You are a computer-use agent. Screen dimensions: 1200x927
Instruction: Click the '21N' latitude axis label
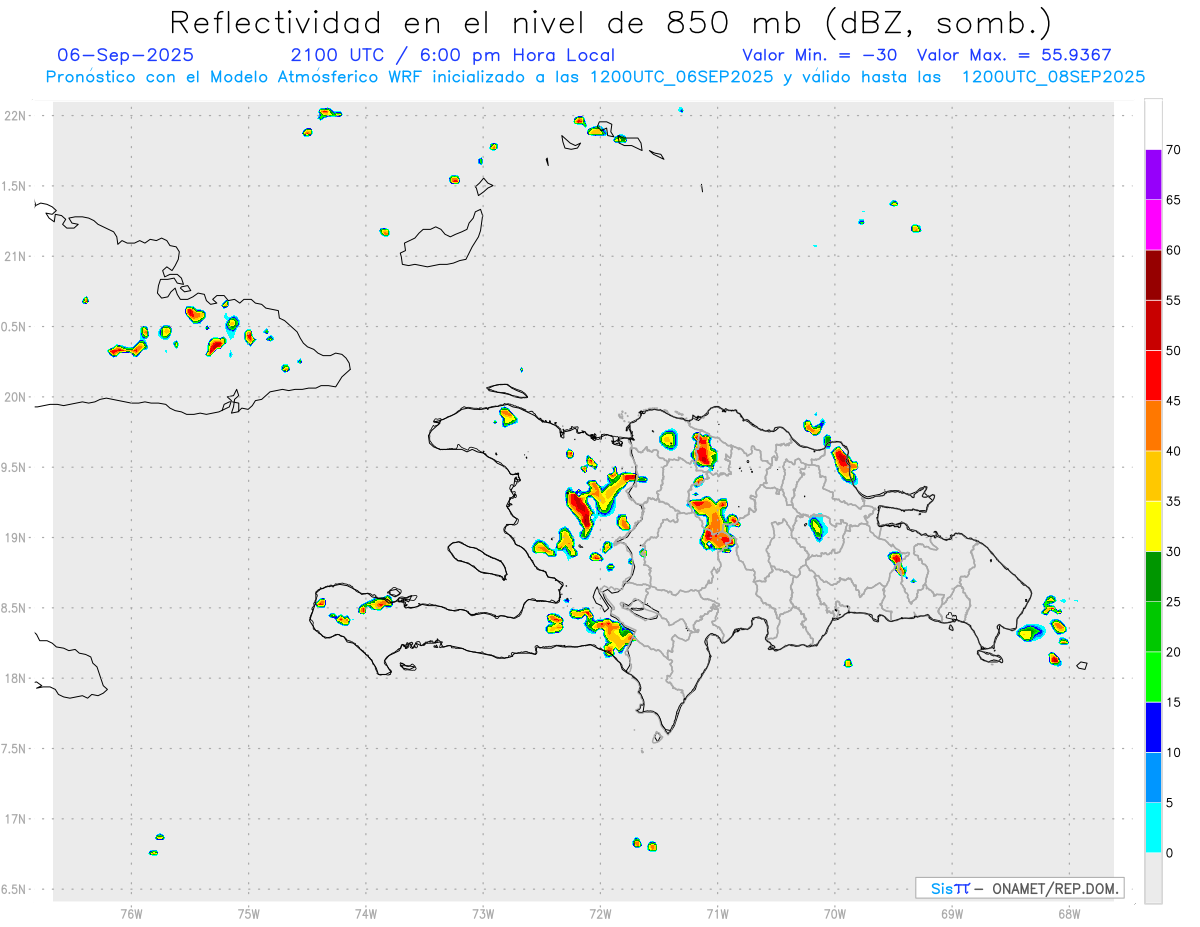tap(15, 256)
